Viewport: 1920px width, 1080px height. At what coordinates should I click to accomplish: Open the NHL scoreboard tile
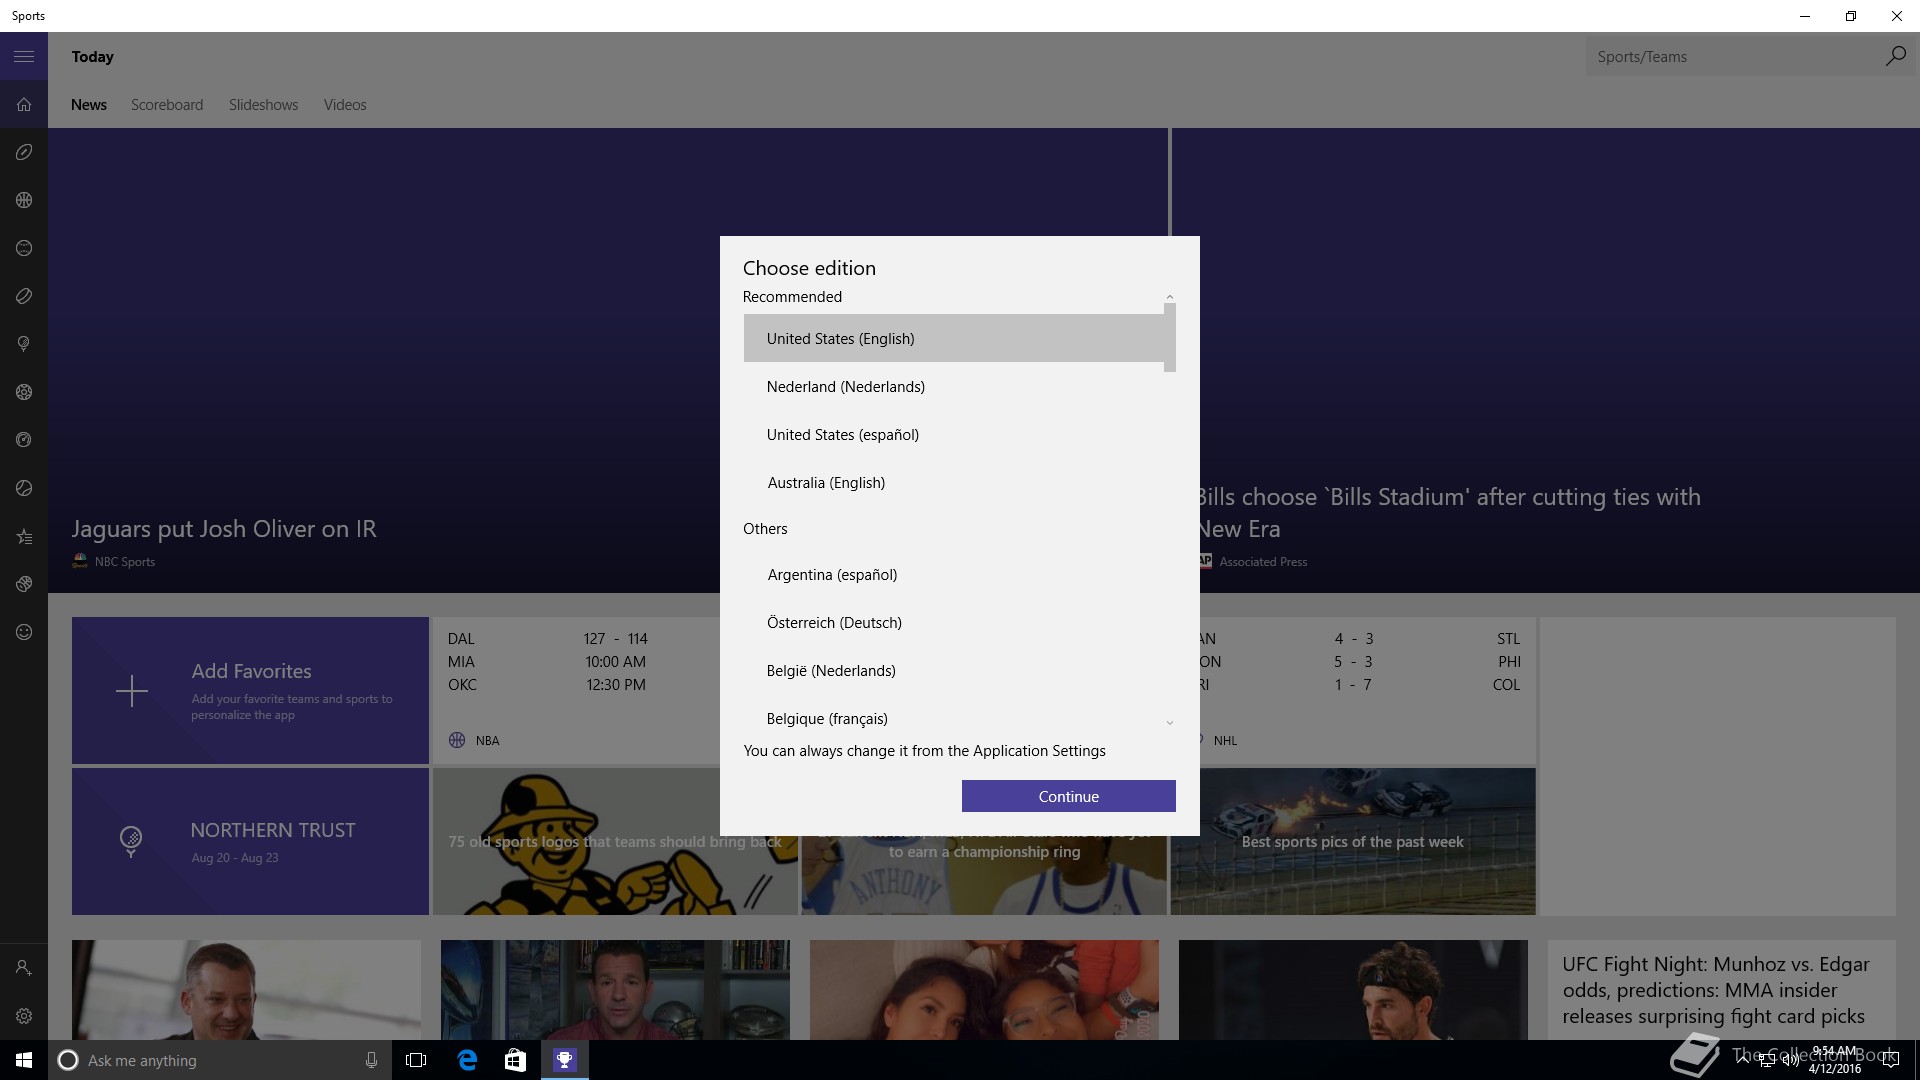1367,690
